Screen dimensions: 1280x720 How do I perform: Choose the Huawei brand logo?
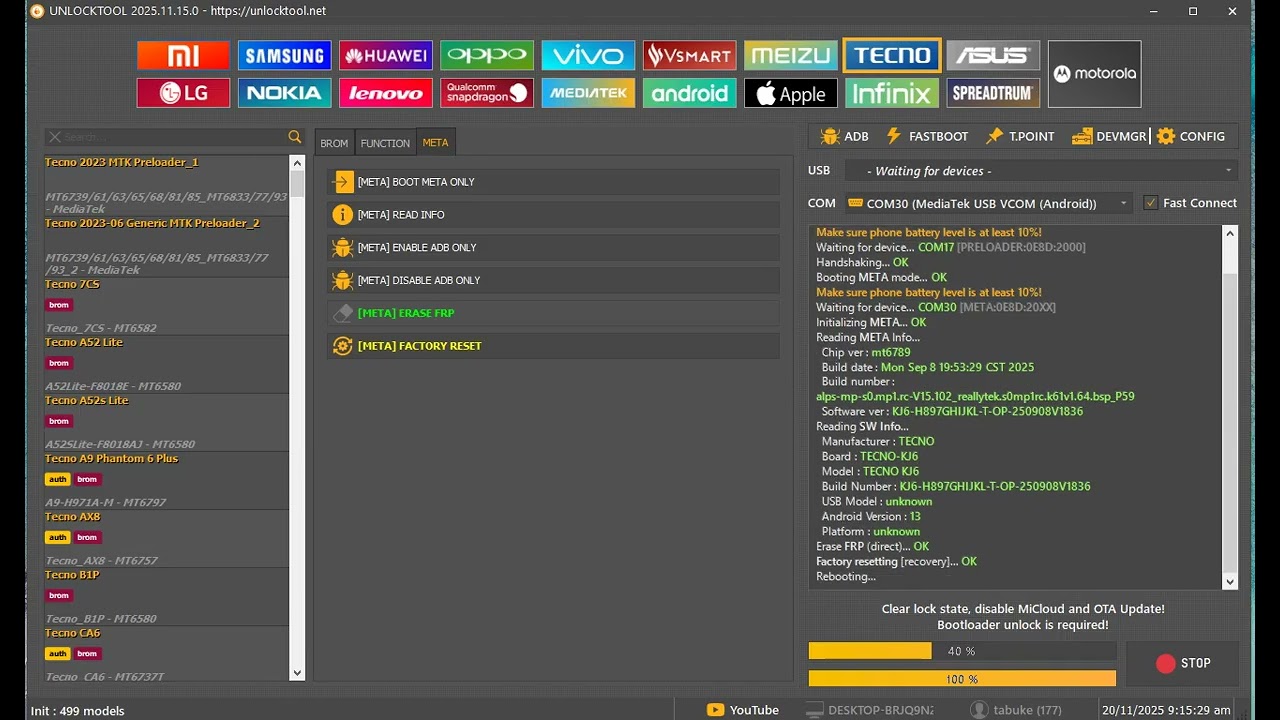coord(385,56)
